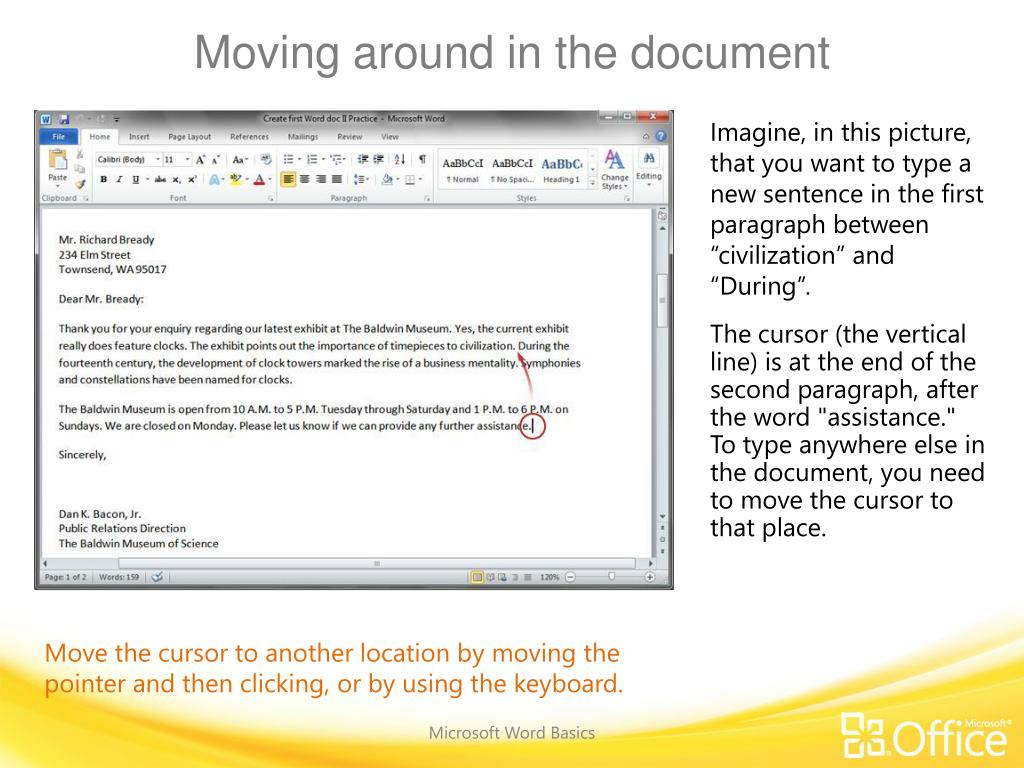The width and height of the screenshot is (1024, 768).
Task: Click the Word application icon in title bar
Action: click(46, 120)
